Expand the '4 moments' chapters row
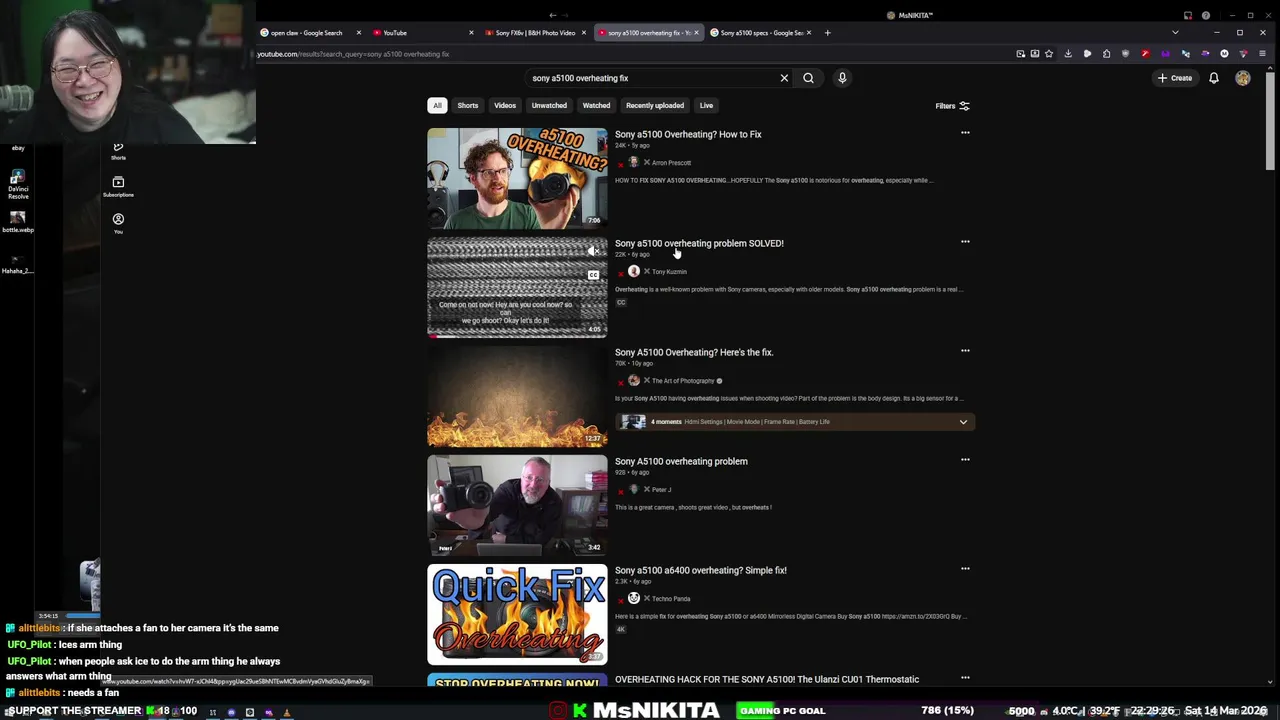 tap(795, 422)
